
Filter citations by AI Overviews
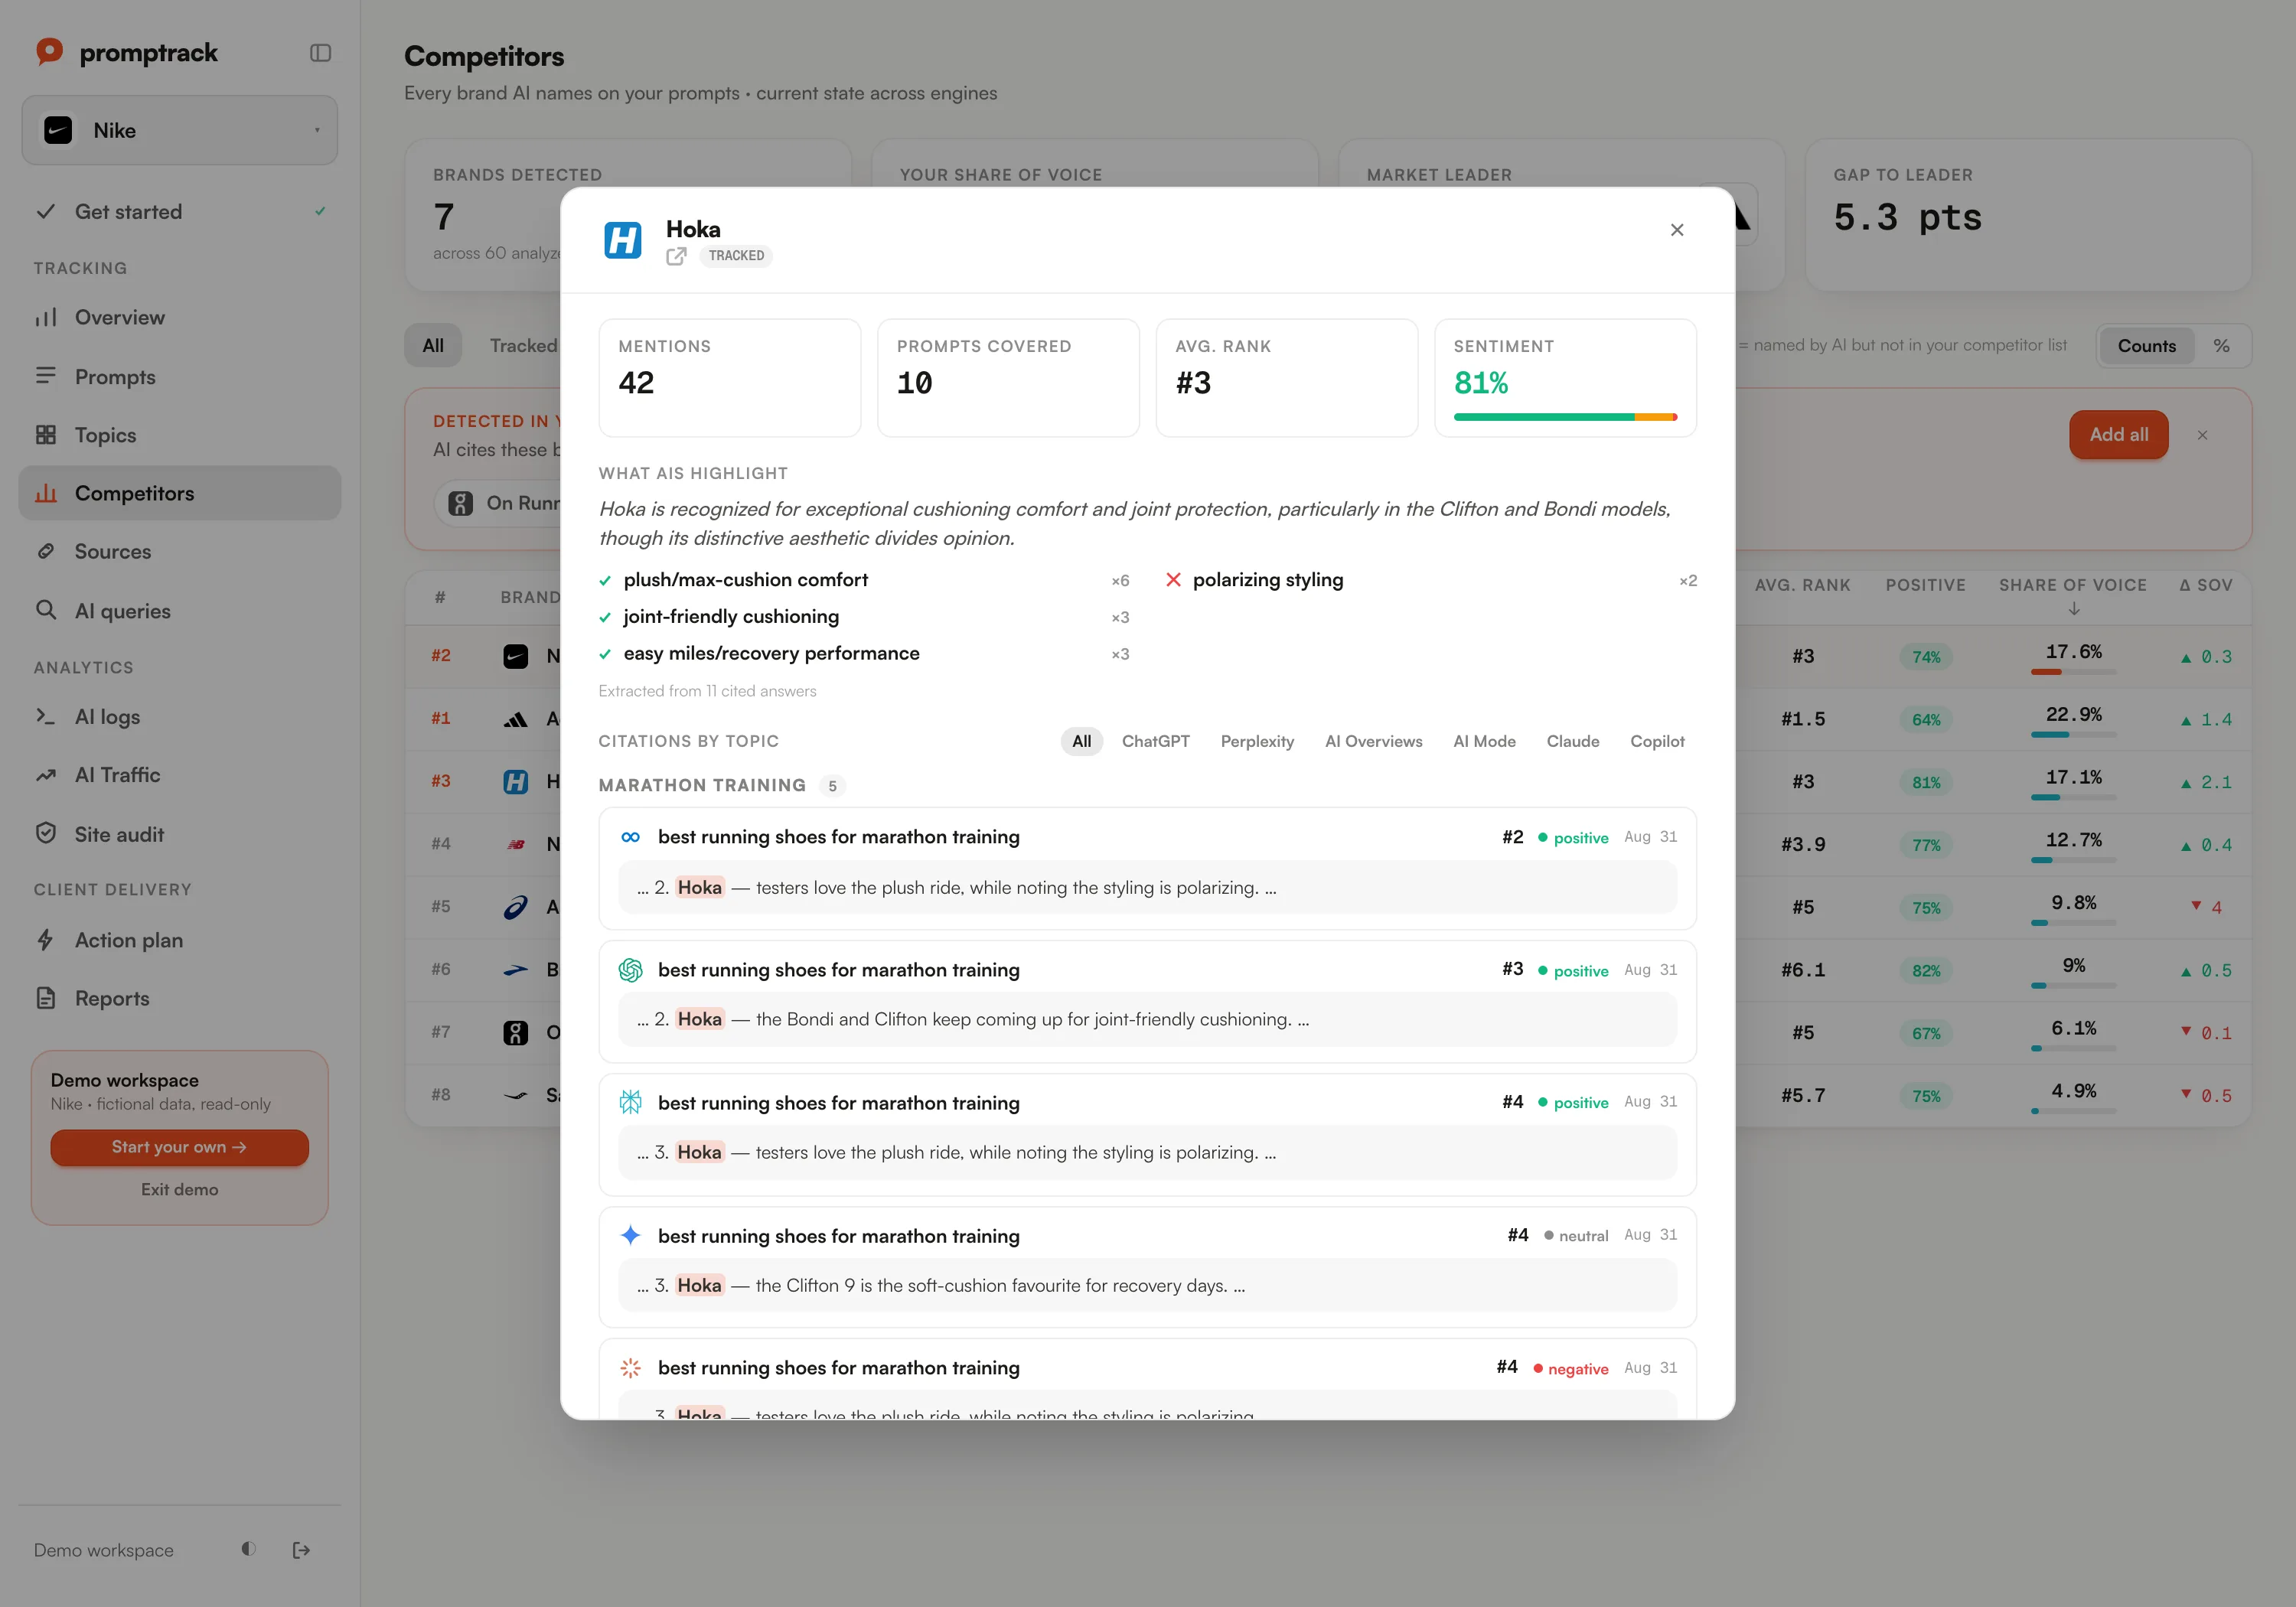coord(1373,741)
